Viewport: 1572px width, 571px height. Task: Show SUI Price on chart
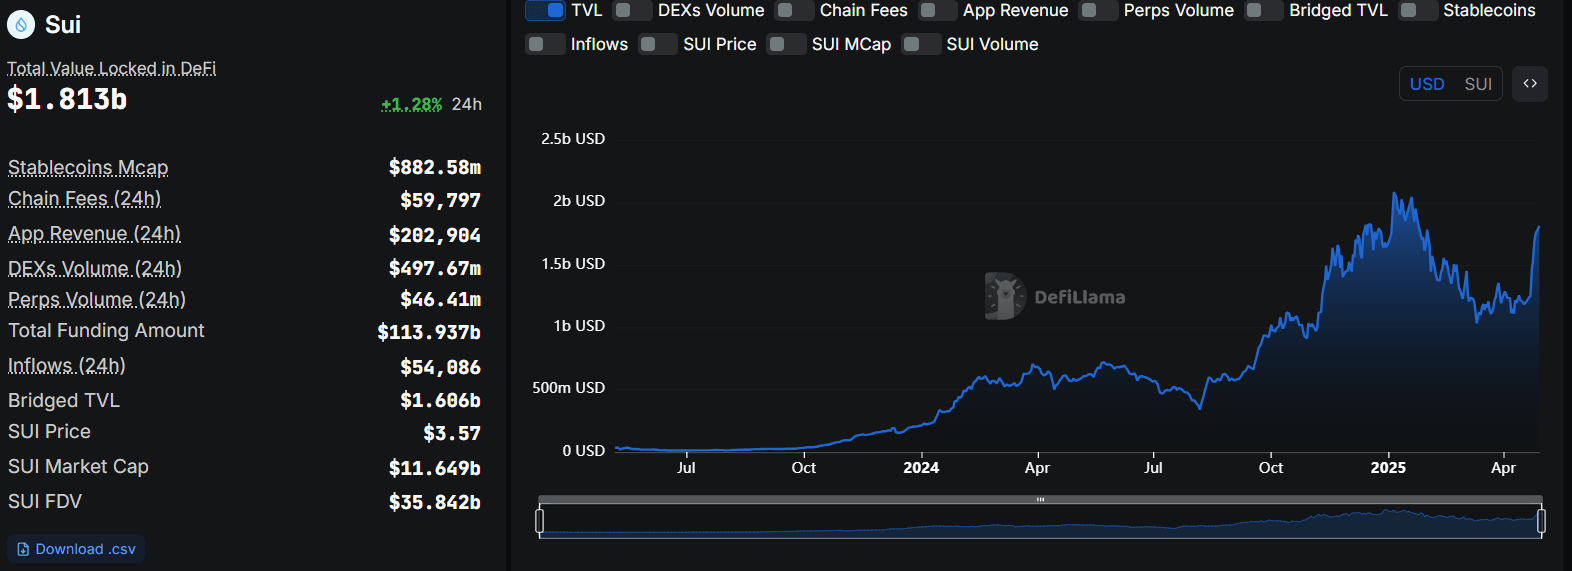(658, 44)
